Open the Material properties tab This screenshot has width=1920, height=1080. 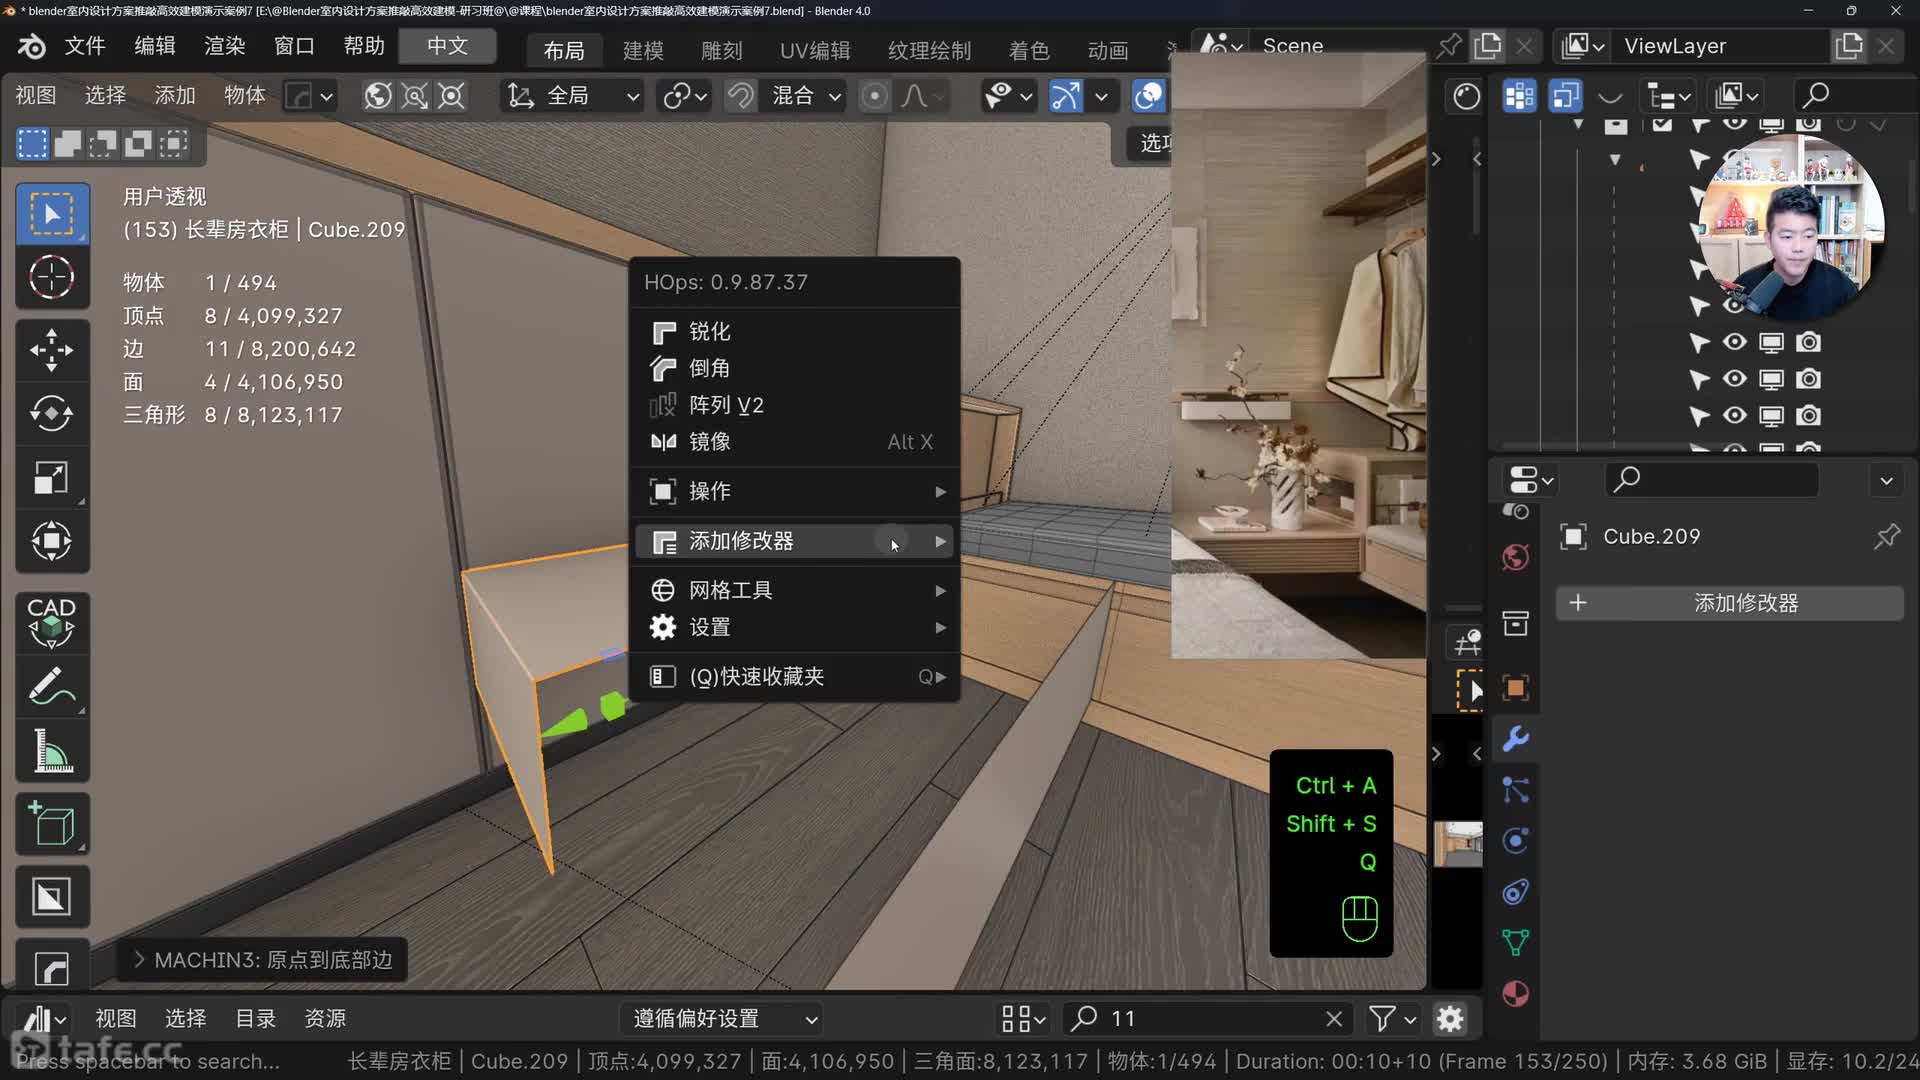click(1515, 994)
